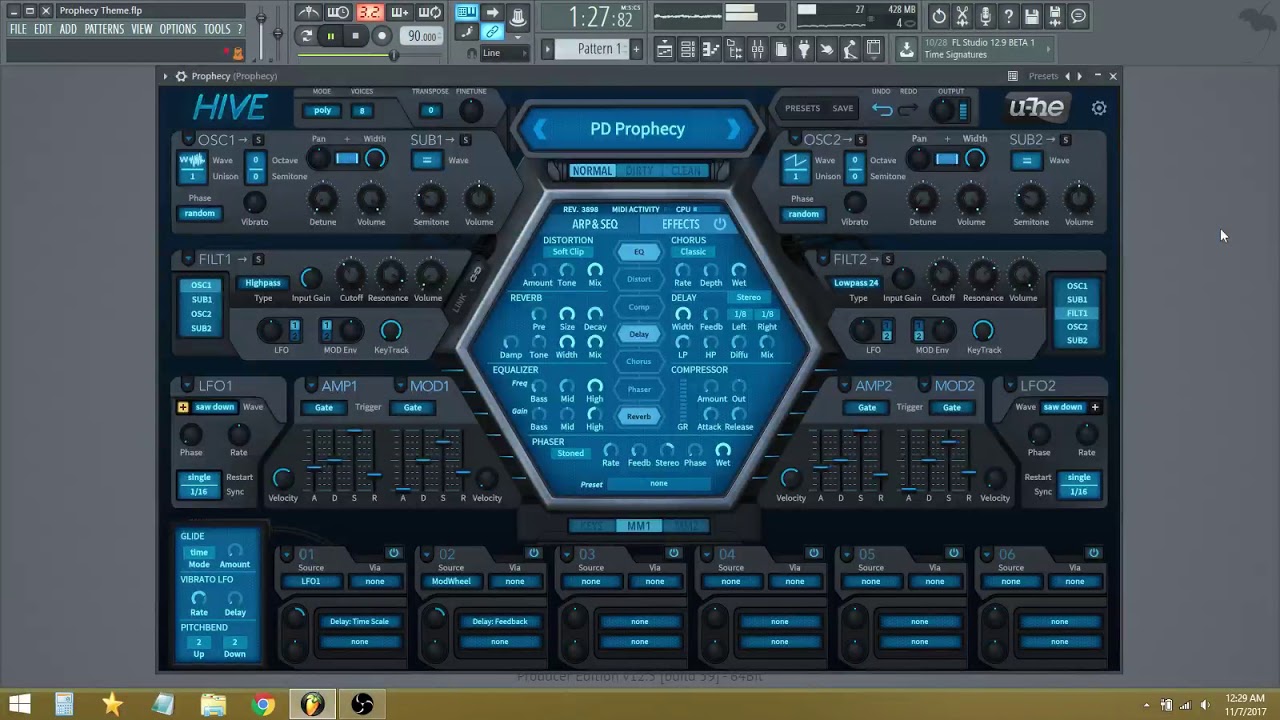Click the PRESETS button
Viewport: 1280px width, 720px height.
[x=802, y=108]
